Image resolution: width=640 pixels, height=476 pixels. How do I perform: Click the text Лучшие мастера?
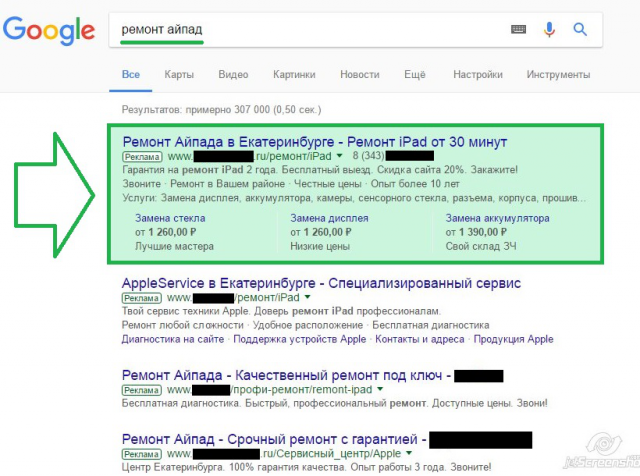tap(174, 247)
